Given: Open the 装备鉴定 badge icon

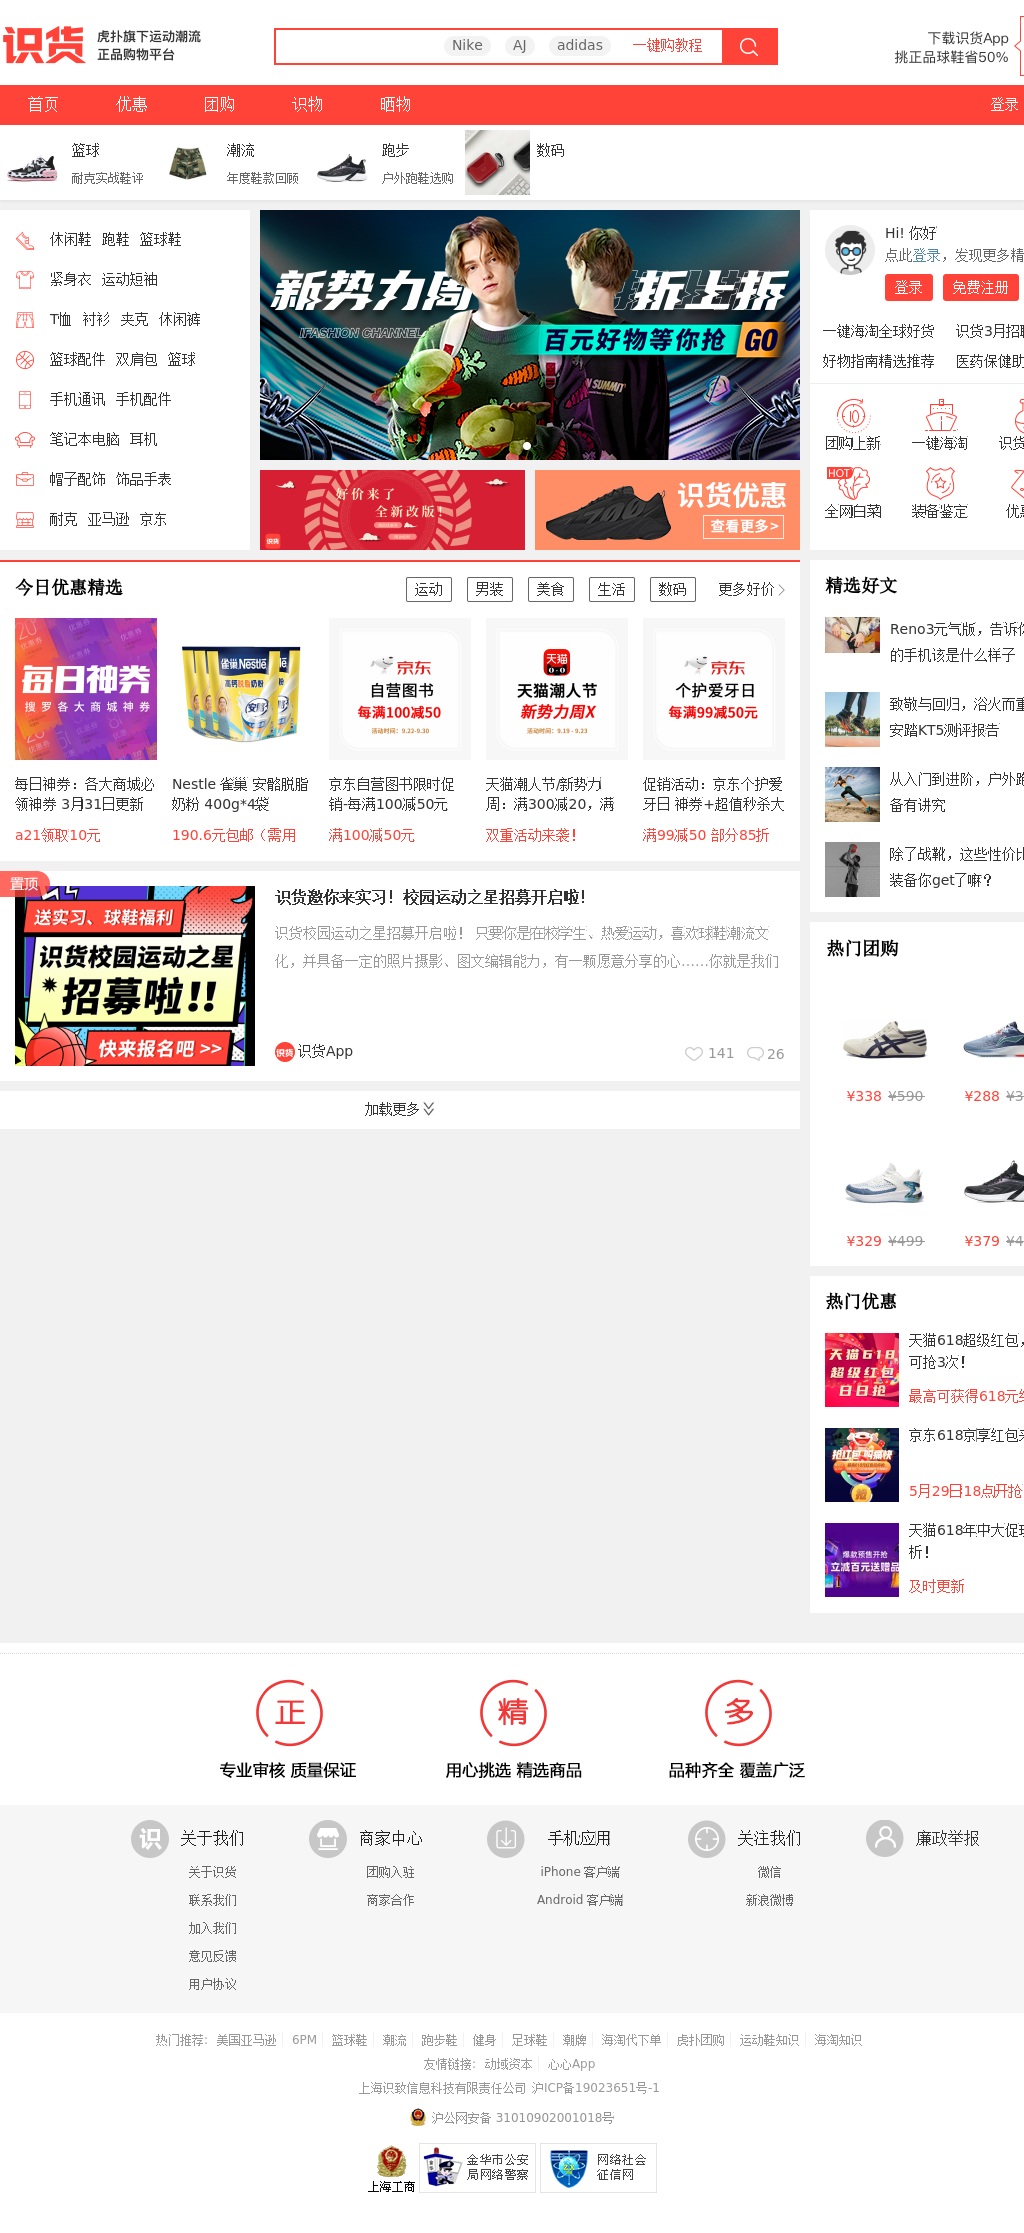Looking at the screenshot, I should click(940, 483).
